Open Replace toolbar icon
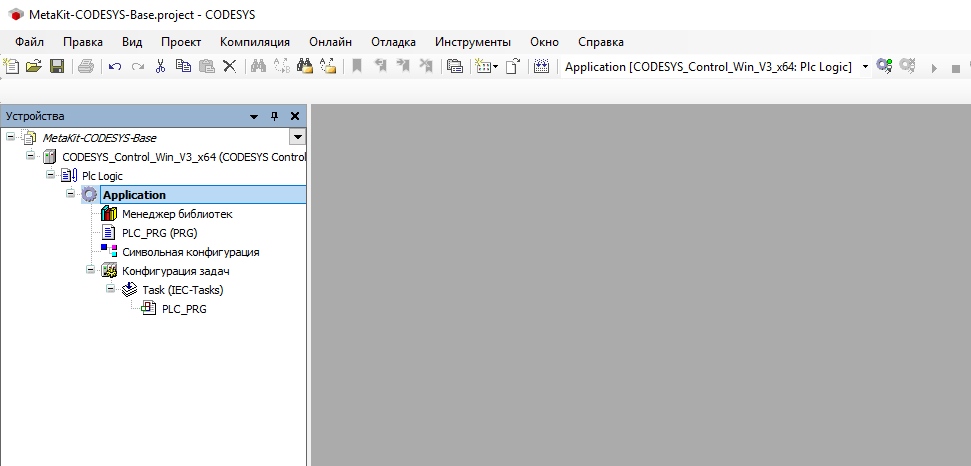Screen dimensions: 971x466 coord(281,66)
